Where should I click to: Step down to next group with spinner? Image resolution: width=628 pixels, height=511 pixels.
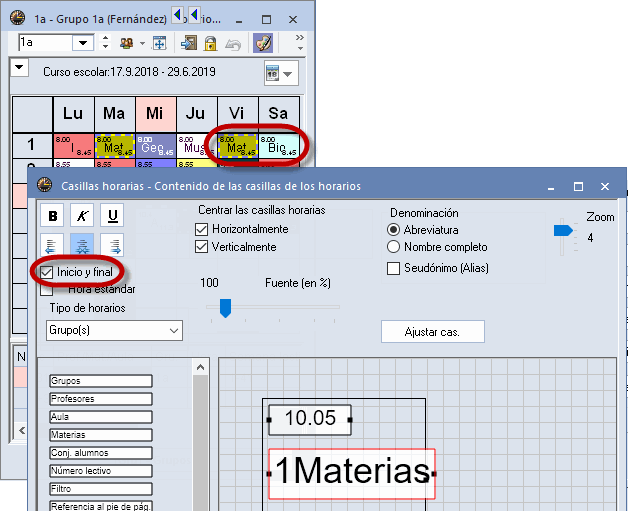click(105, 47)
